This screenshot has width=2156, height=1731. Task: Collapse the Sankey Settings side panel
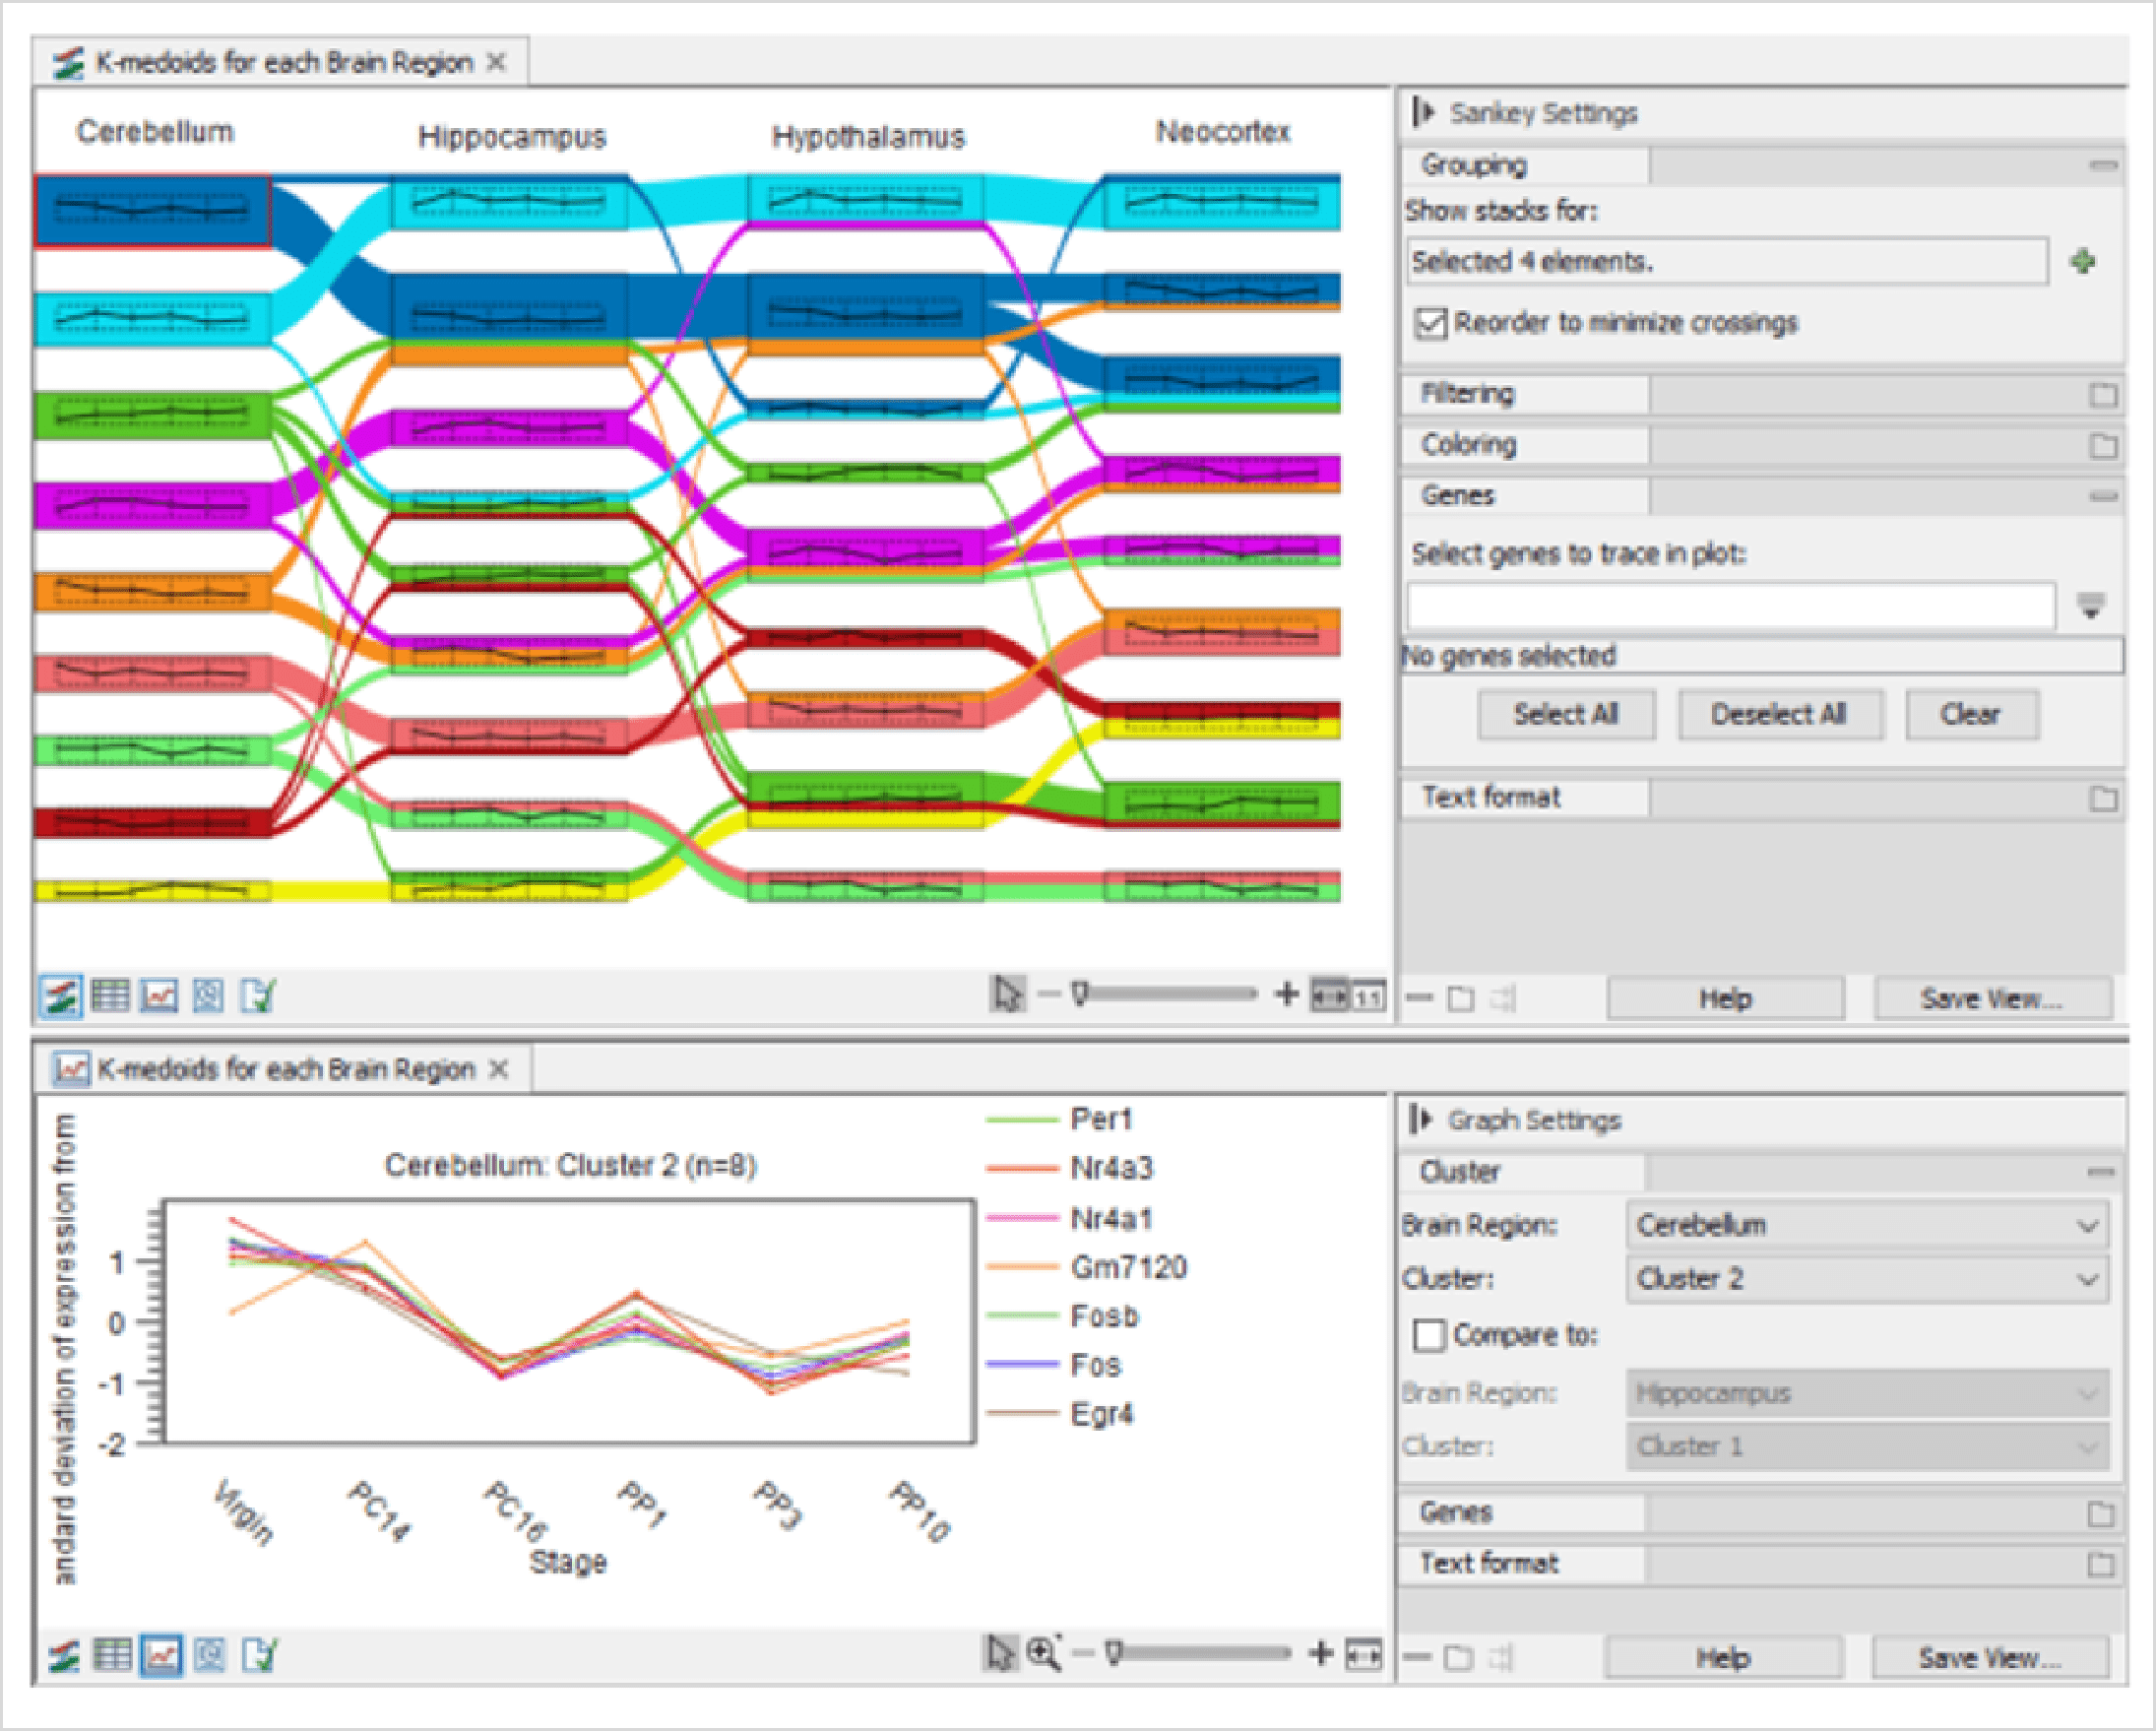click(1424, 112)
